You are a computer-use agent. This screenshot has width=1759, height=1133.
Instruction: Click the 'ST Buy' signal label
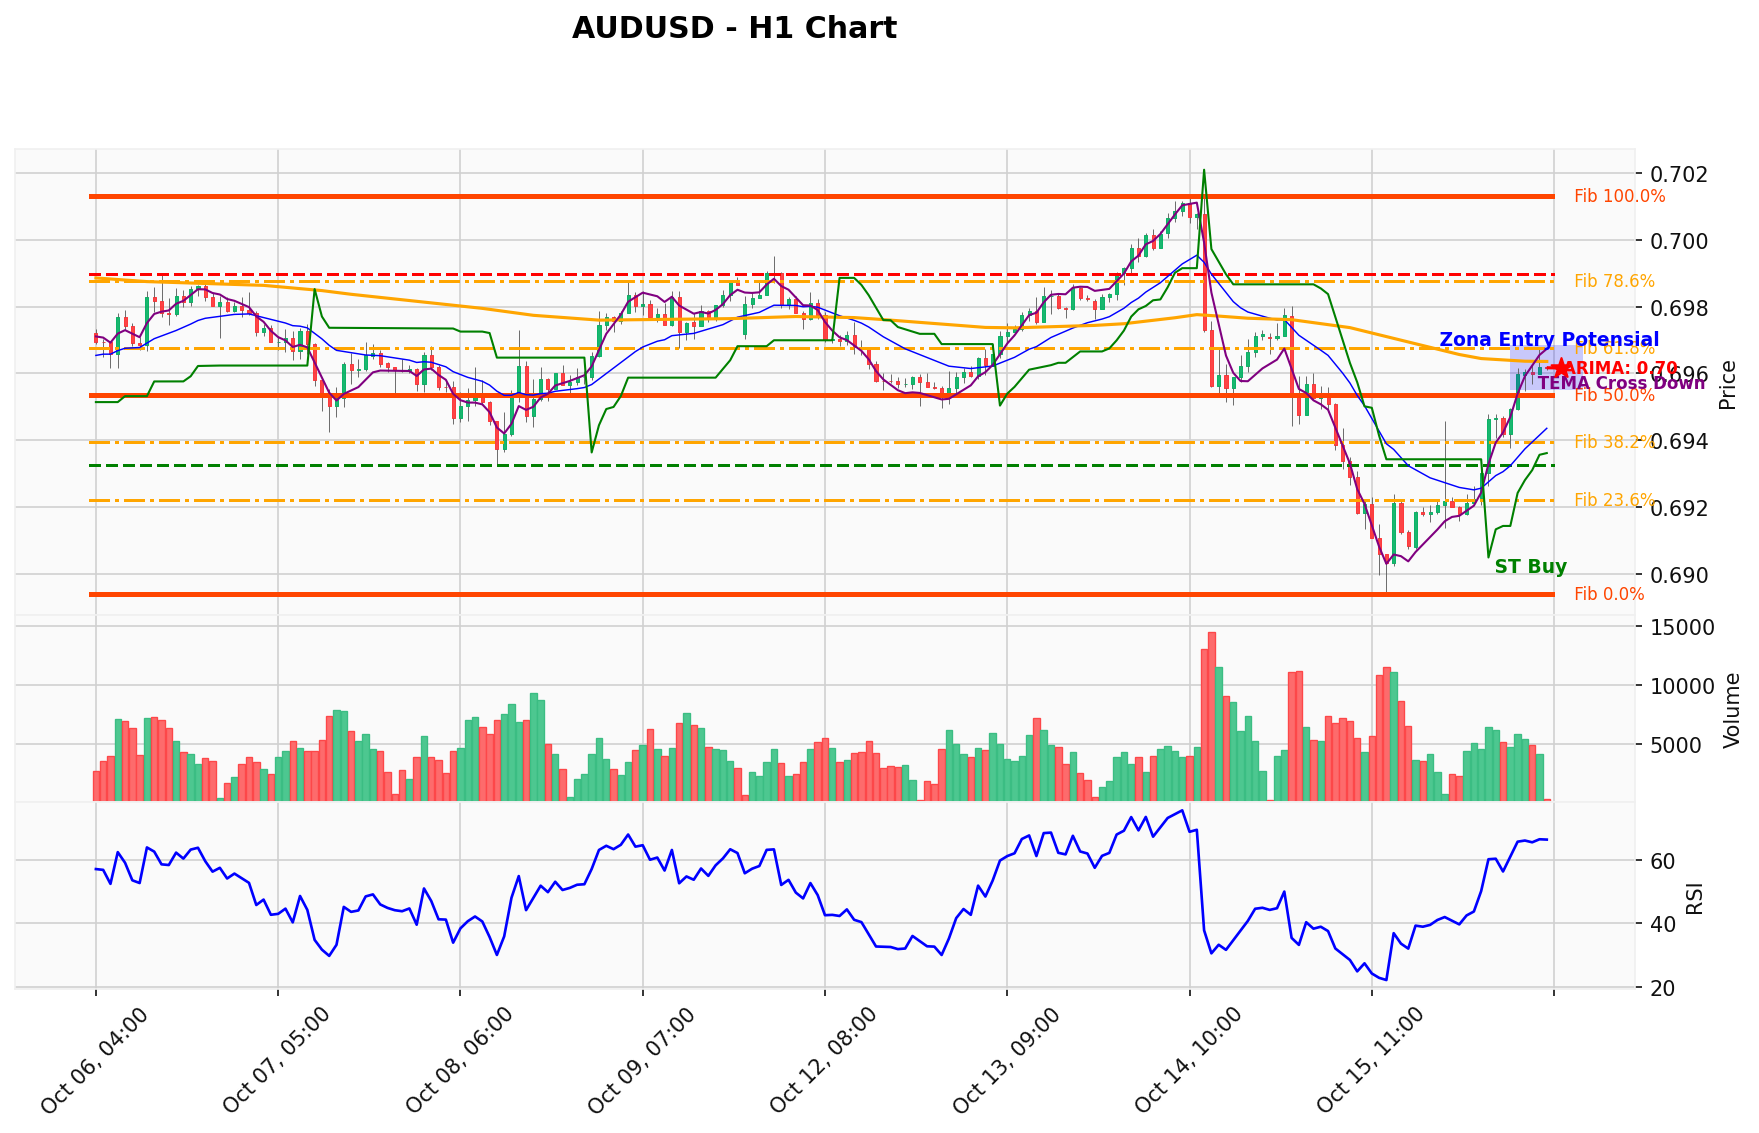point(1530,567)
